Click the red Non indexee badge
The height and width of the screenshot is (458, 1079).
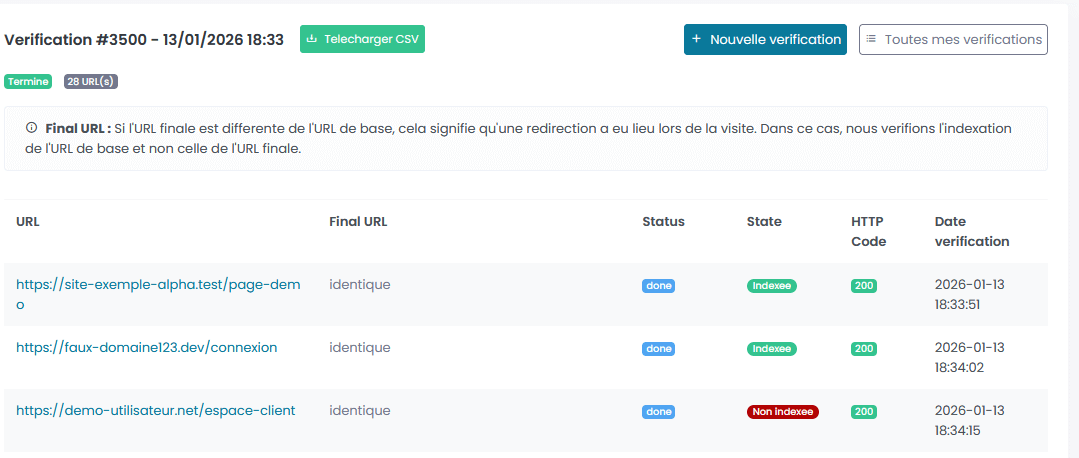(782, 411)
